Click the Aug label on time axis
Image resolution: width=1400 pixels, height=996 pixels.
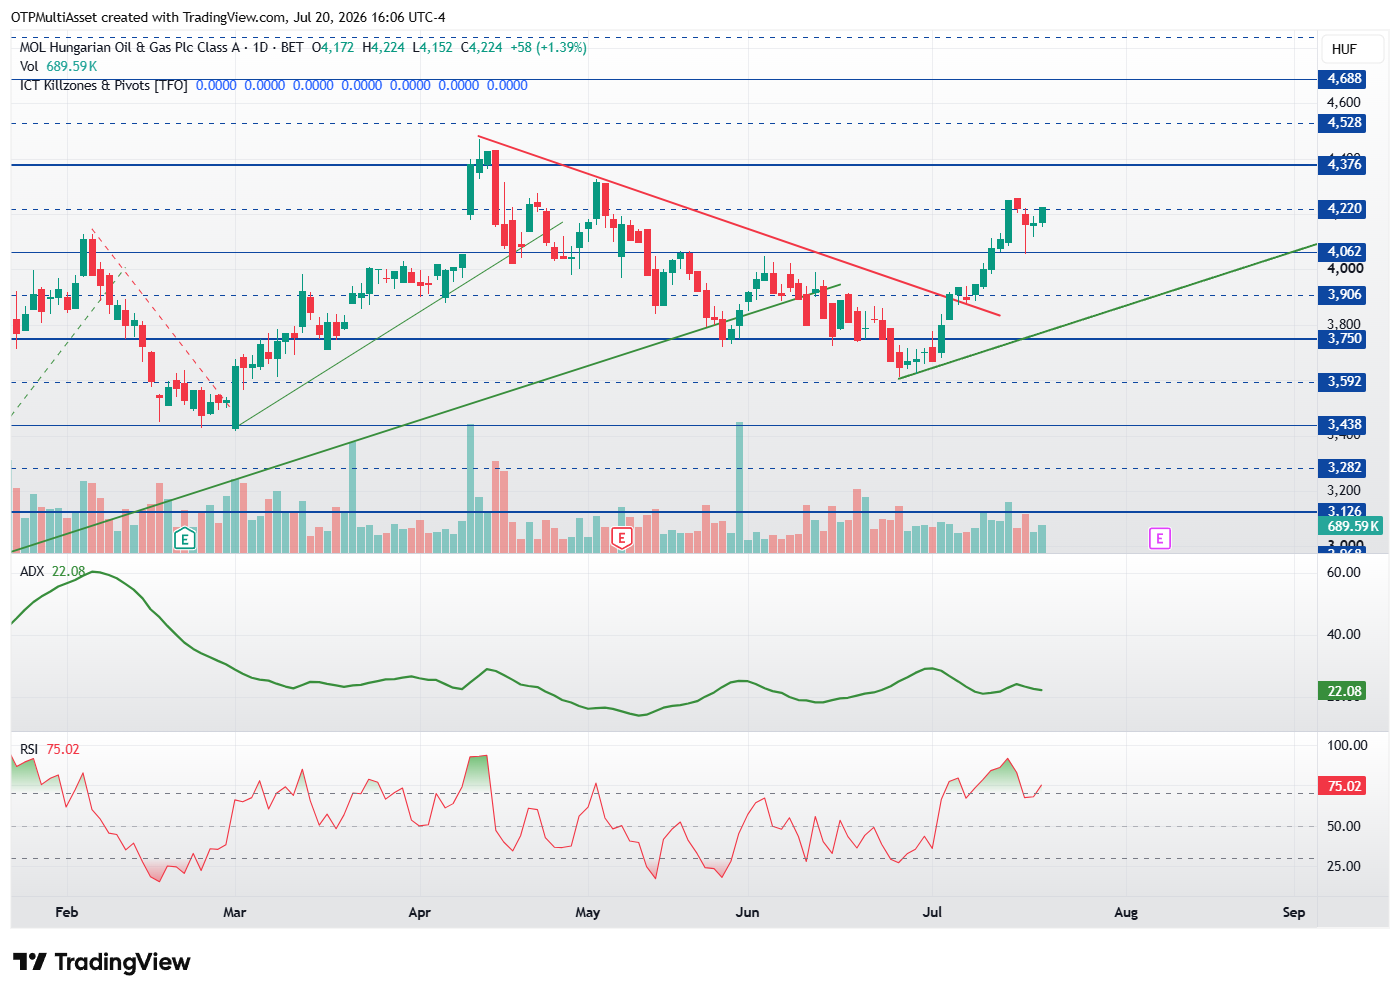click(x=1126, y=912)
